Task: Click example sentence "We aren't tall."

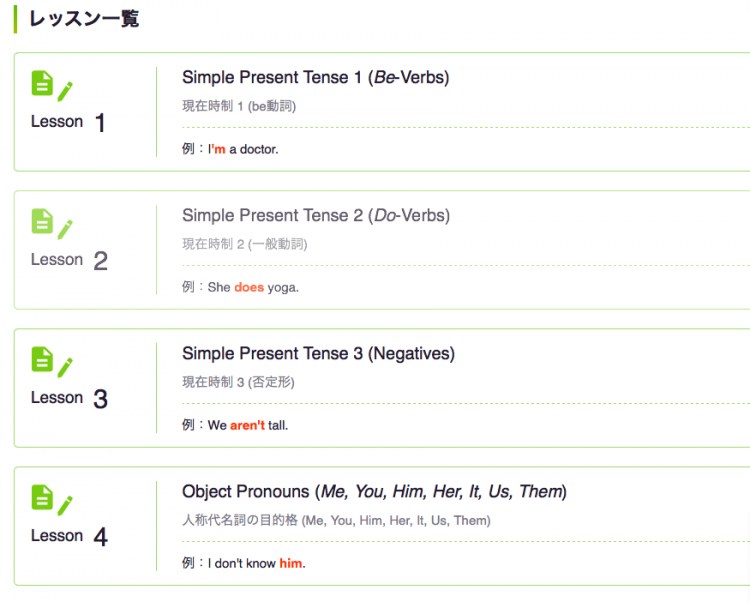Action: click(248, 426)
